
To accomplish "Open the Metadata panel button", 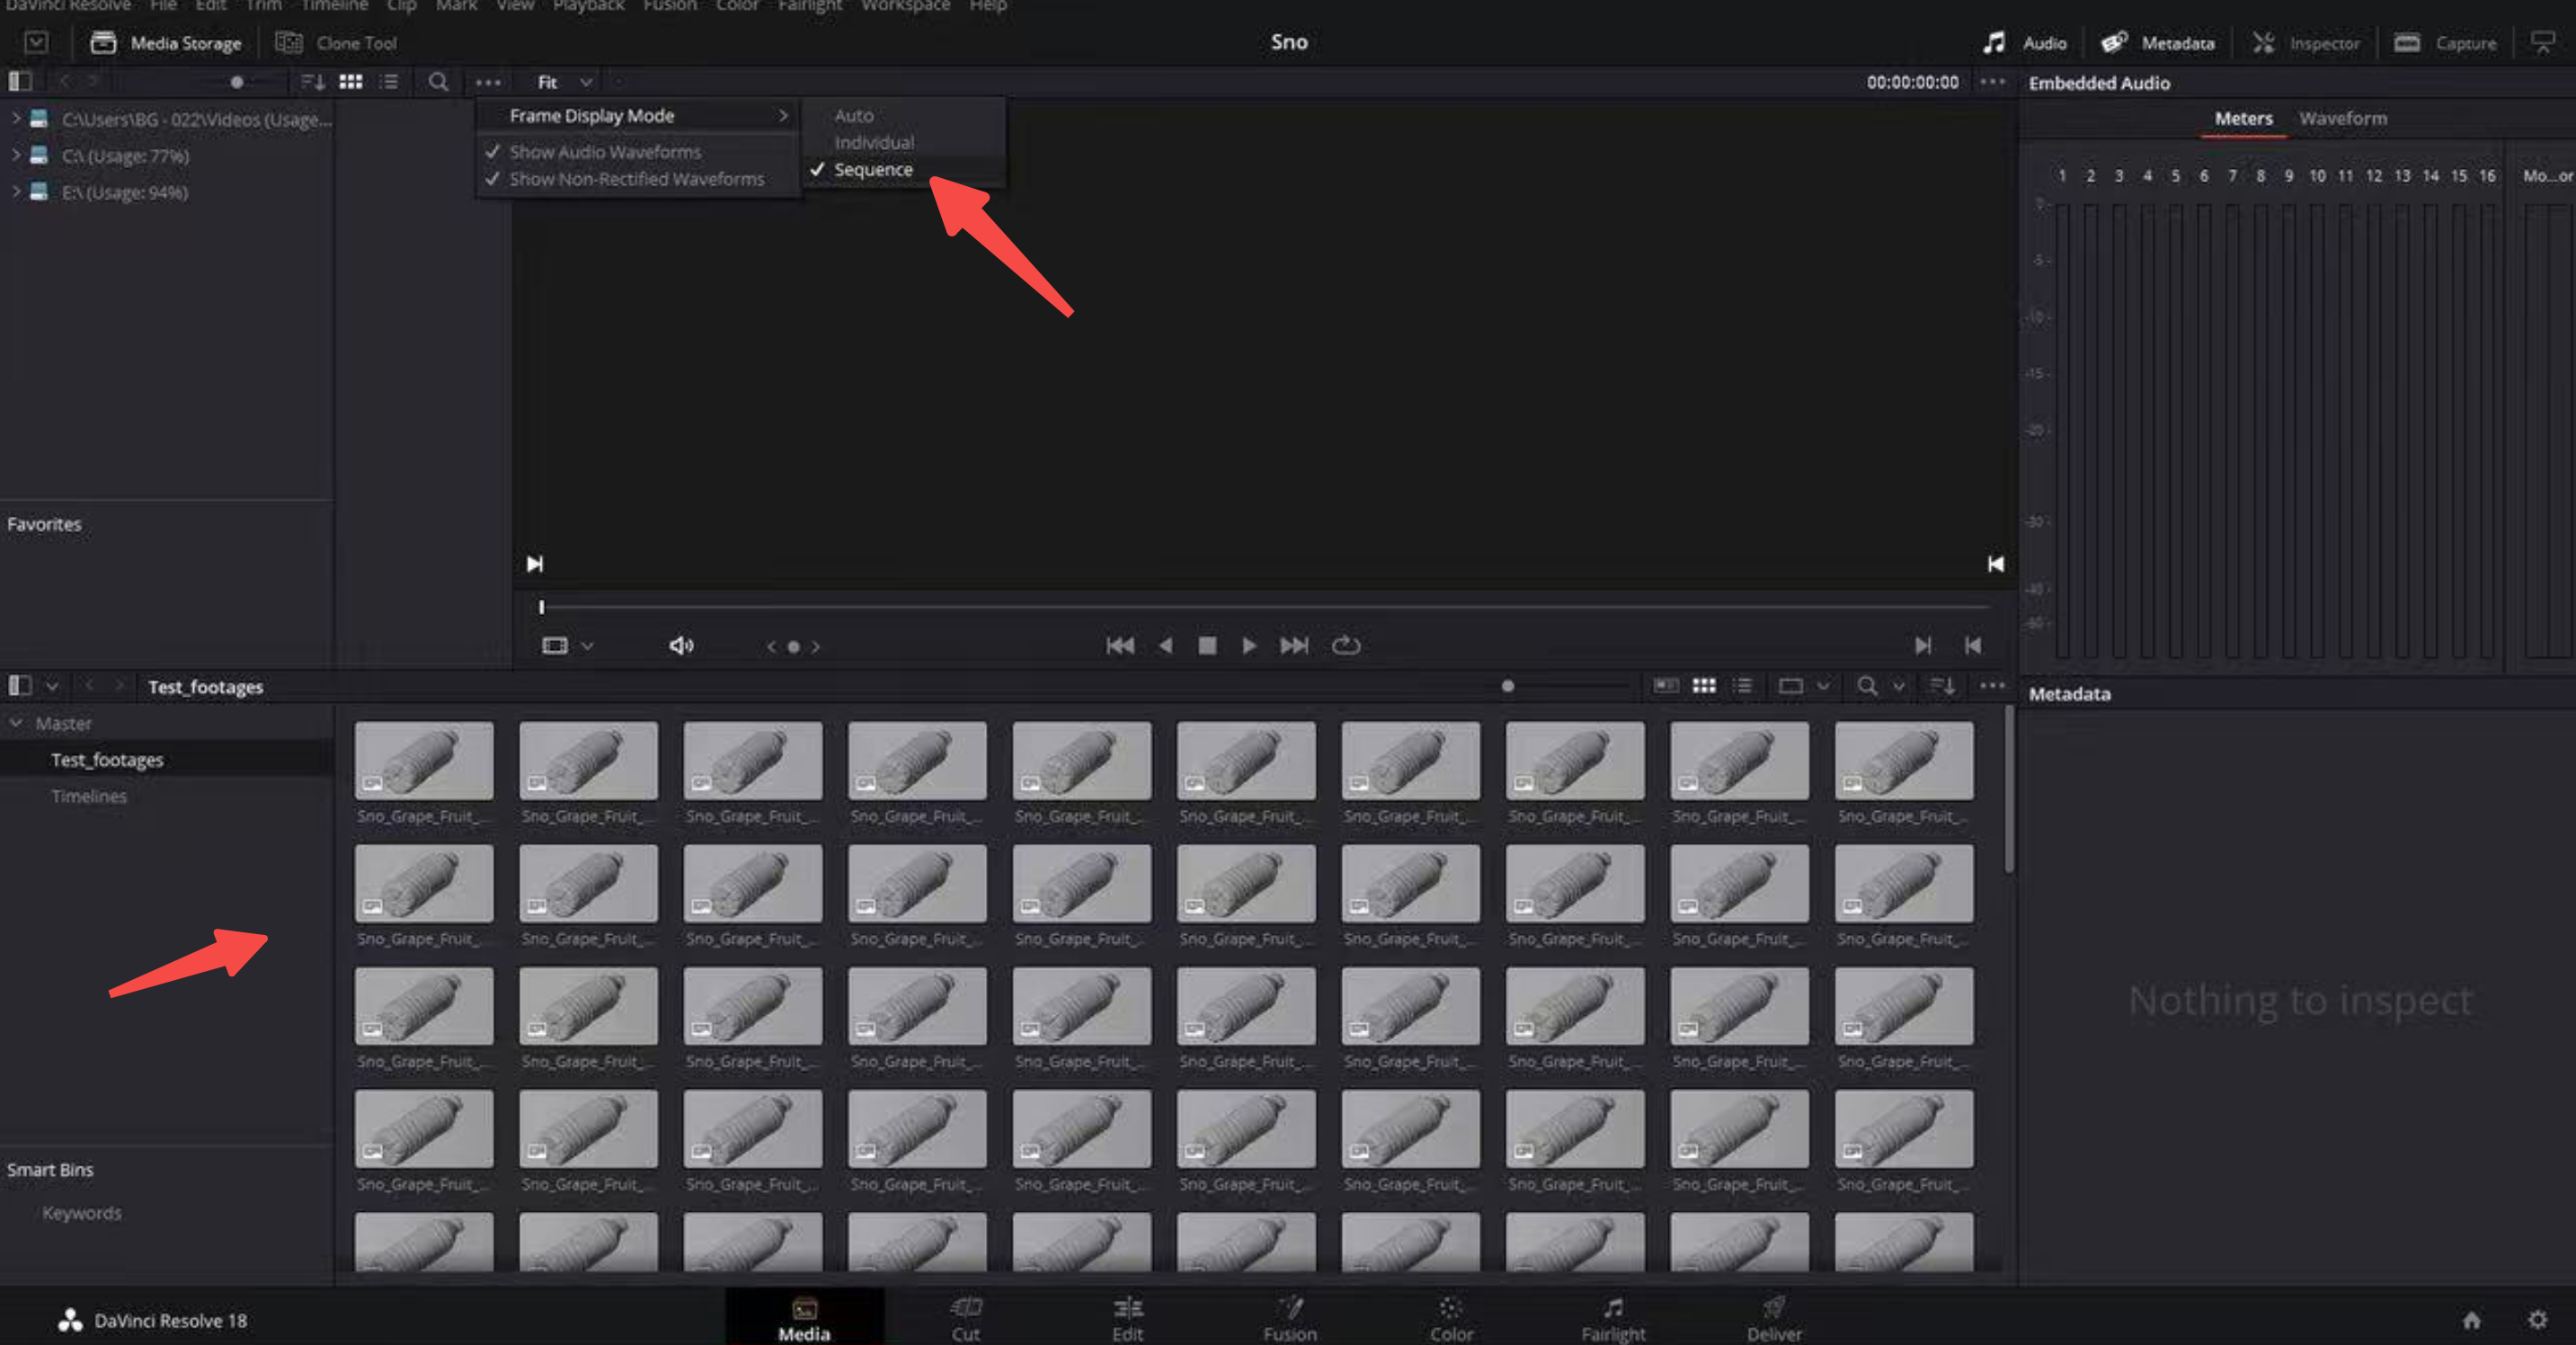I will [2158, 43].
